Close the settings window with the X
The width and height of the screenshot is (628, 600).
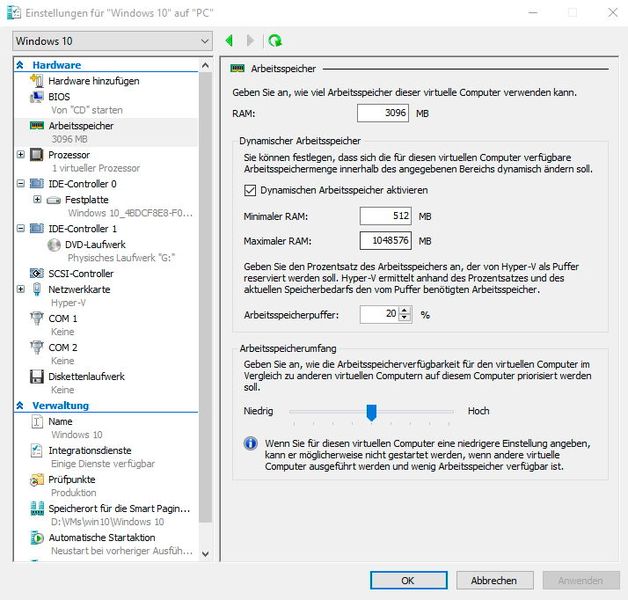tap(612, 12)
